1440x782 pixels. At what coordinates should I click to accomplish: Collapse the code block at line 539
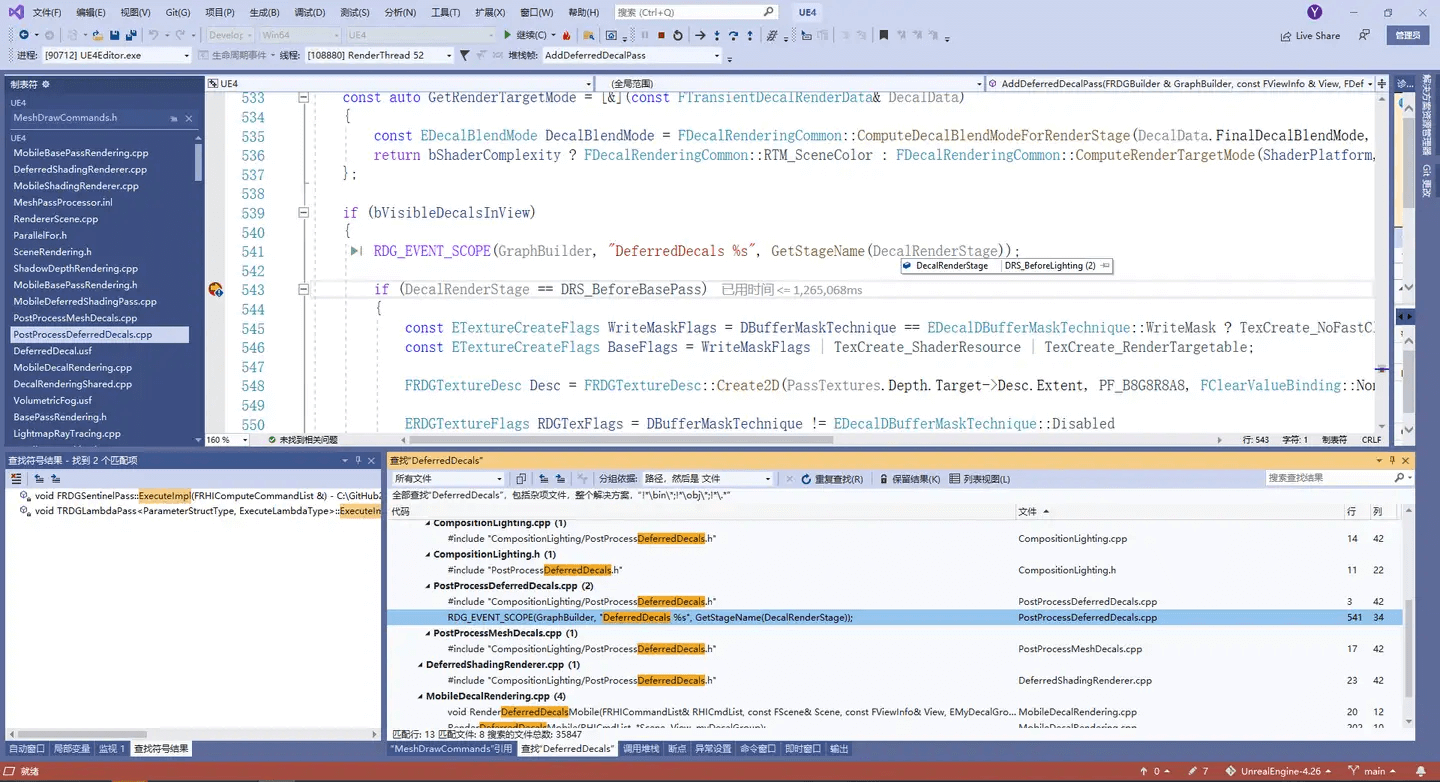pos(303,213)
